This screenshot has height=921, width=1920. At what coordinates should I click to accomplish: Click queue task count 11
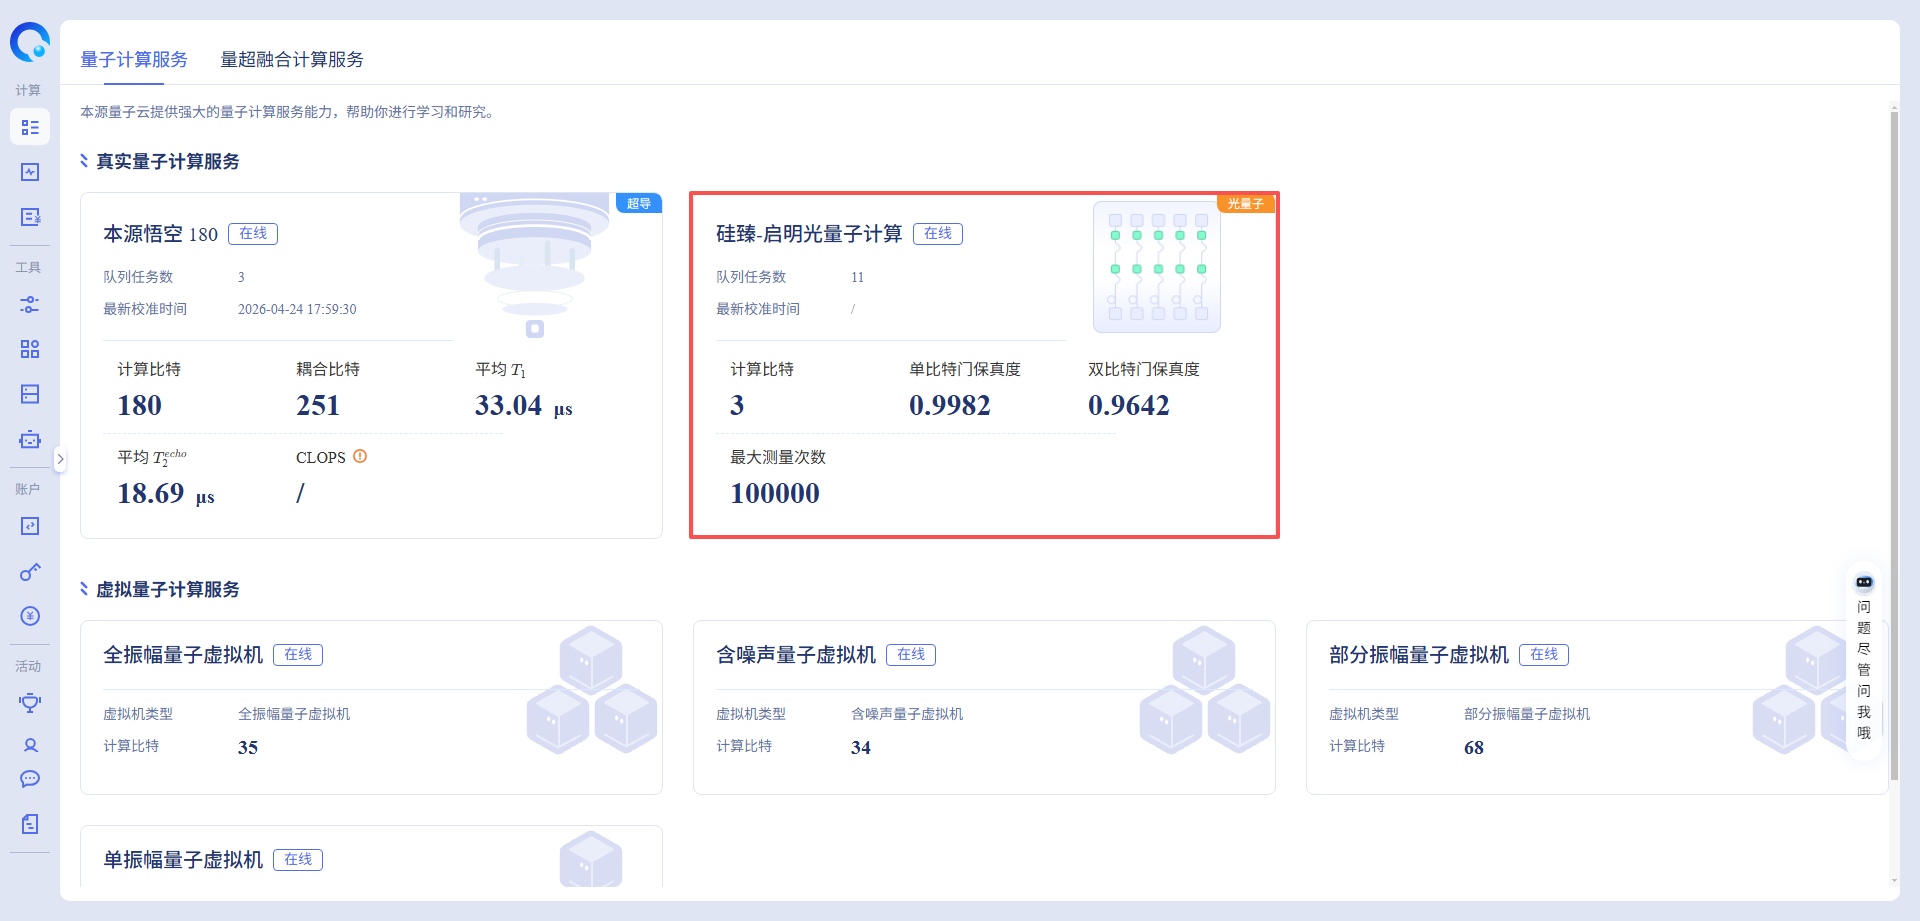(857, 277)
